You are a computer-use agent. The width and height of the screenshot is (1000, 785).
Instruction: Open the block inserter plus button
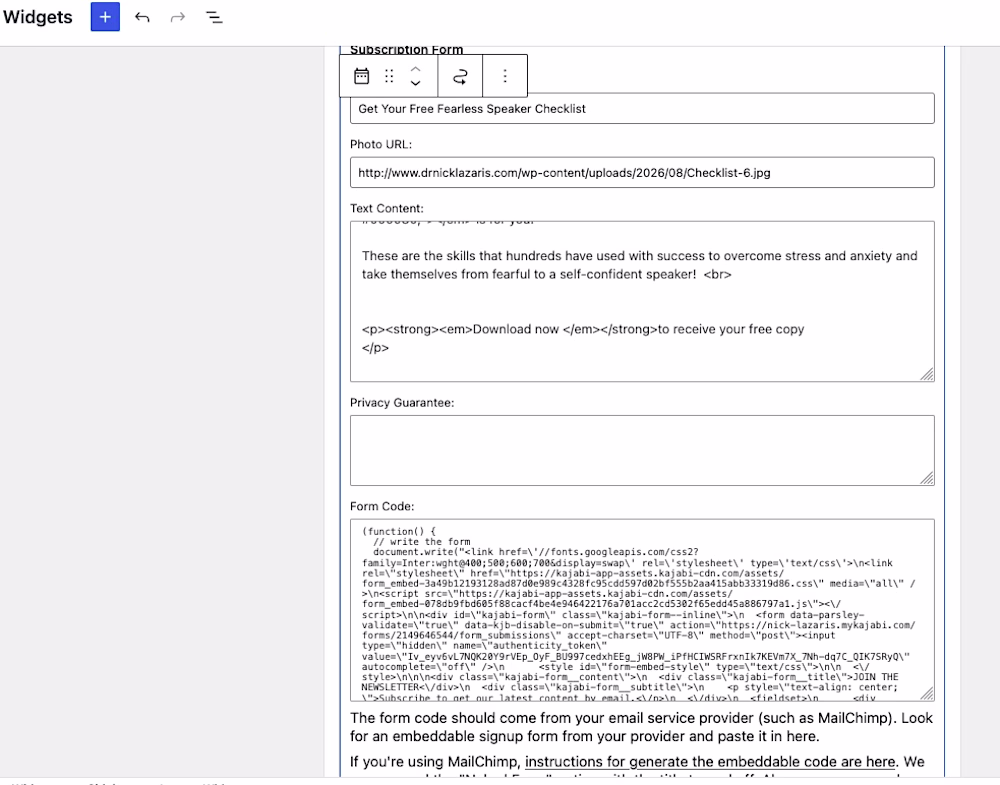105,17
